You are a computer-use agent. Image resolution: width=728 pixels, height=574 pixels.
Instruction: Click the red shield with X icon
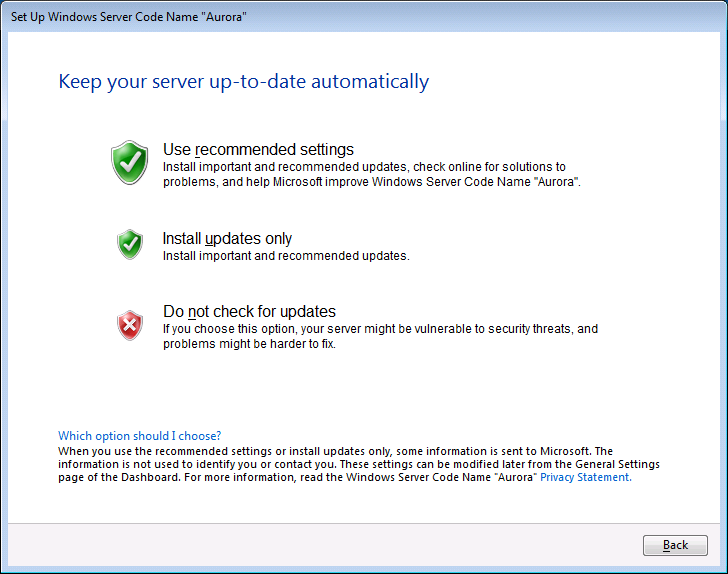pos(130,324)
